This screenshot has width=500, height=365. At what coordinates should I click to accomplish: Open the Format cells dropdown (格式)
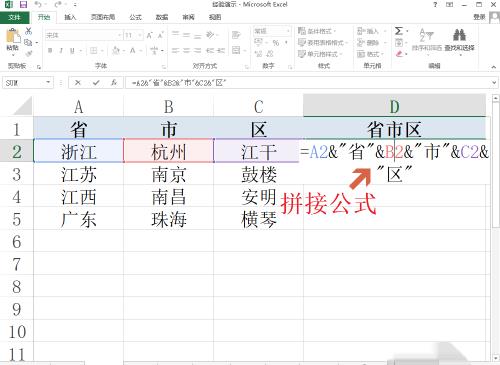coord(371,54)
